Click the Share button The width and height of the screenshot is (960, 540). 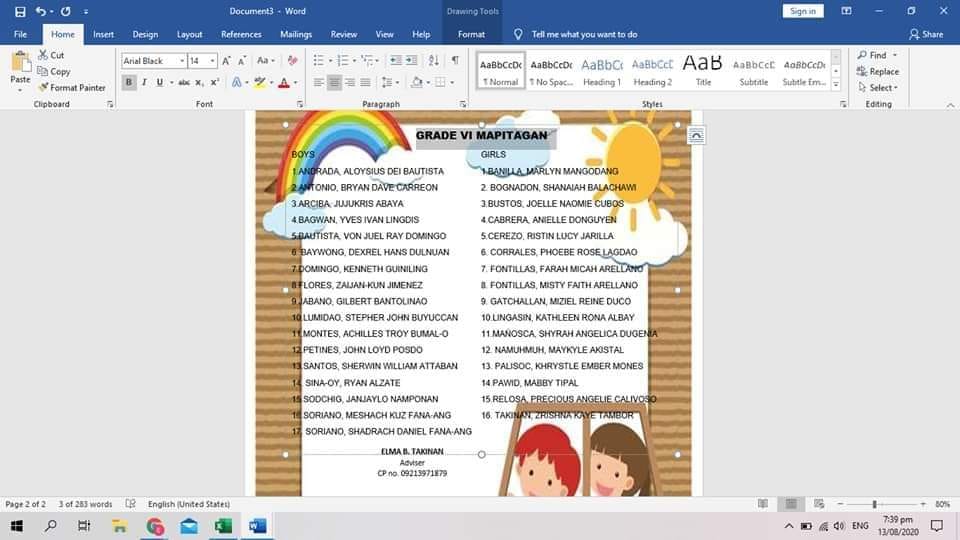(926, 34)
